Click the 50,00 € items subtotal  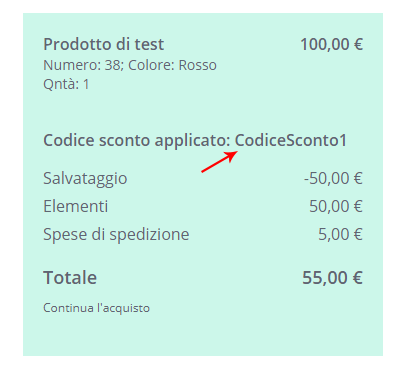336,206
